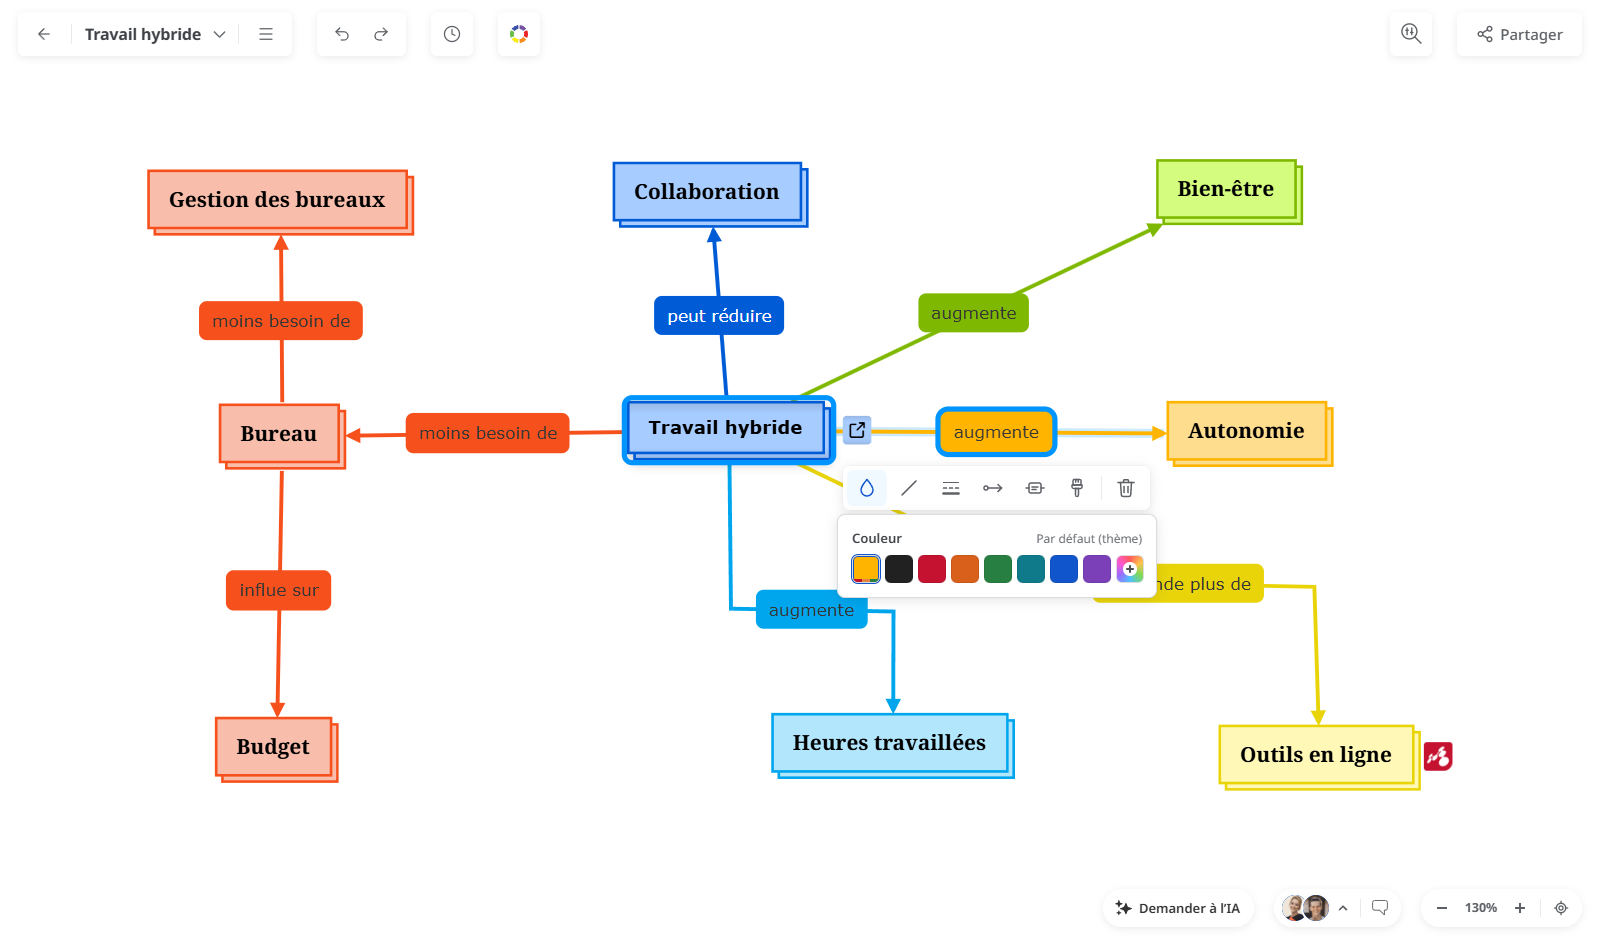Select the Bien-être node
This screenshot has width=1600, height=940.
(1228, 190)
